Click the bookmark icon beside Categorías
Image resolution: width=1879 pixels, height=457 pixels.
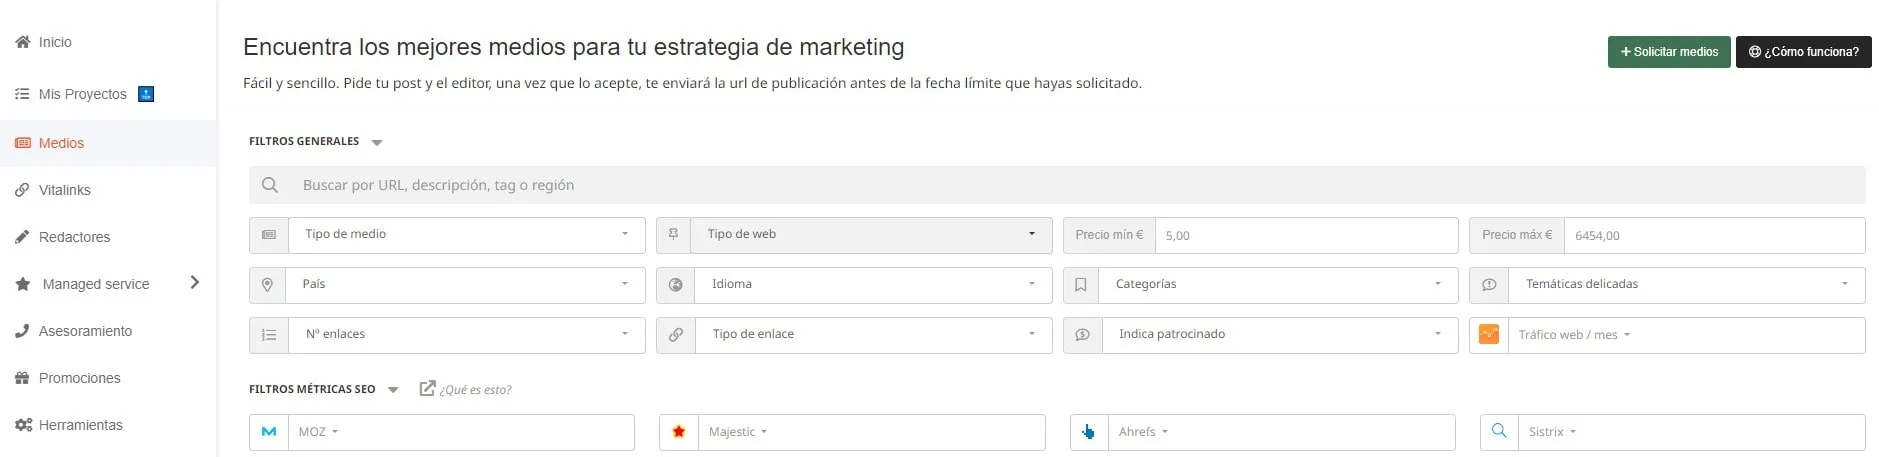click(x=1081, y=285)
